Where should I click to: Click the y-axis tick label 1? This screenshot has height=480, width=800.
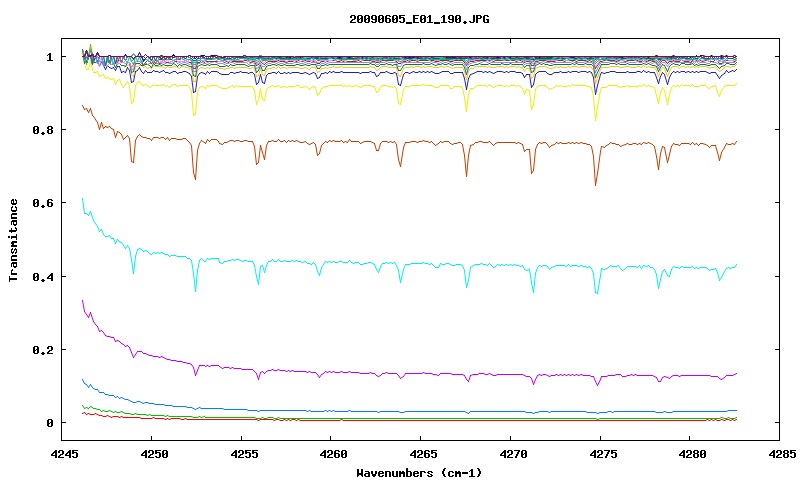click(x=49, y=57)
